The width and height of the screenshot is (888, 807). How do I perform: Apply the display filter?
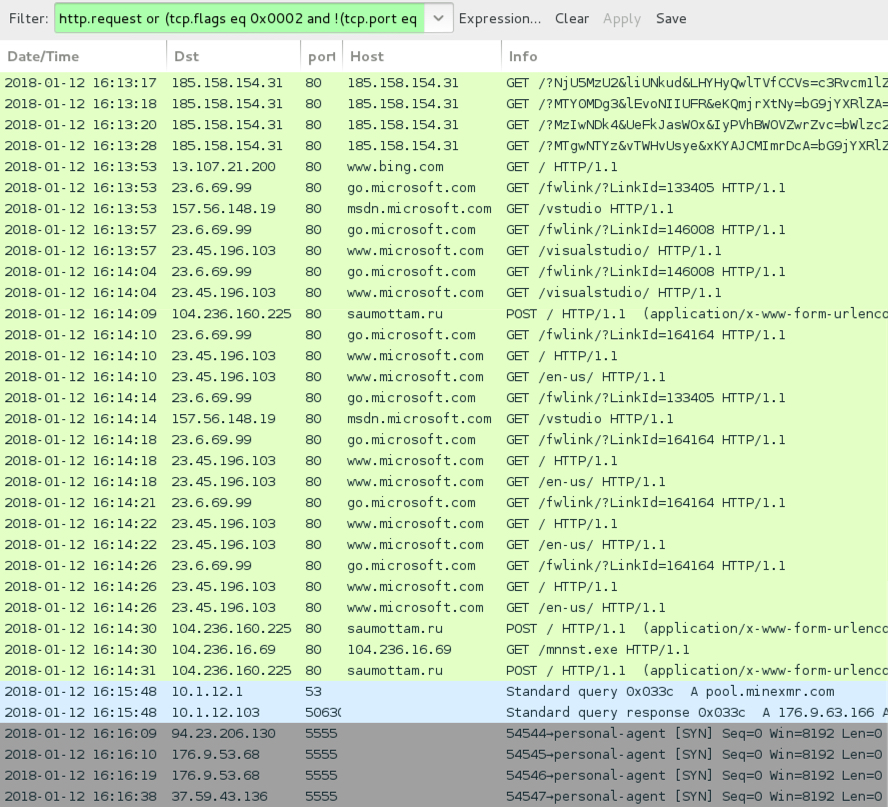(621, 19)
